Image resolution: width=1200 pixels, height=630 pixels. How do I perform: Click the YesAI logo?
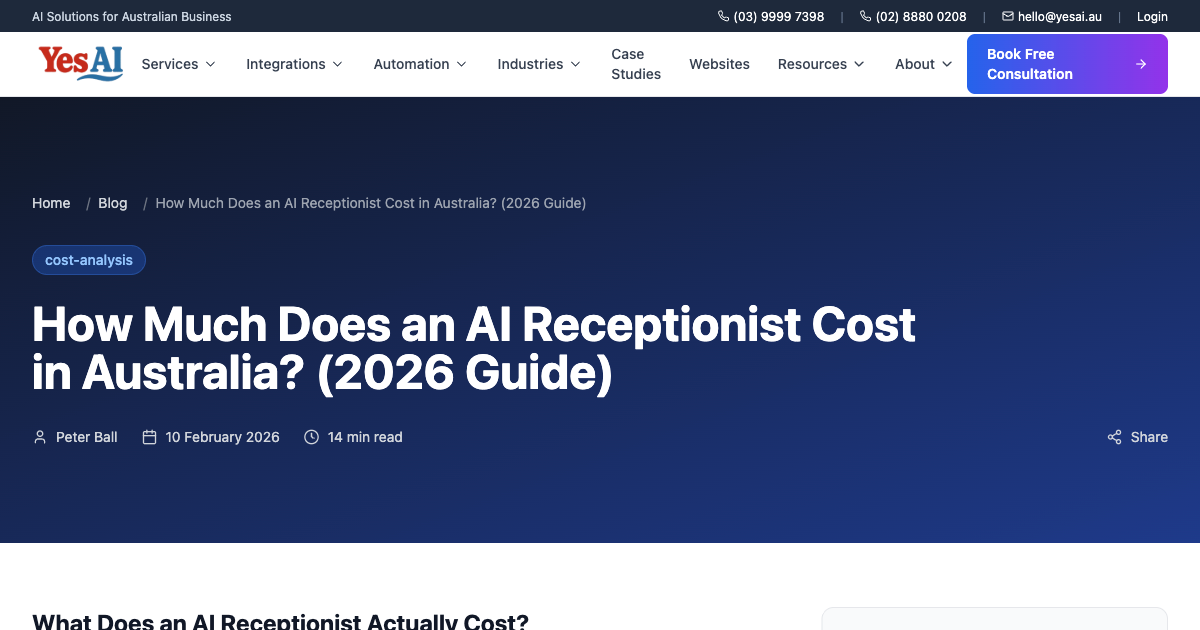click(80, 63)
